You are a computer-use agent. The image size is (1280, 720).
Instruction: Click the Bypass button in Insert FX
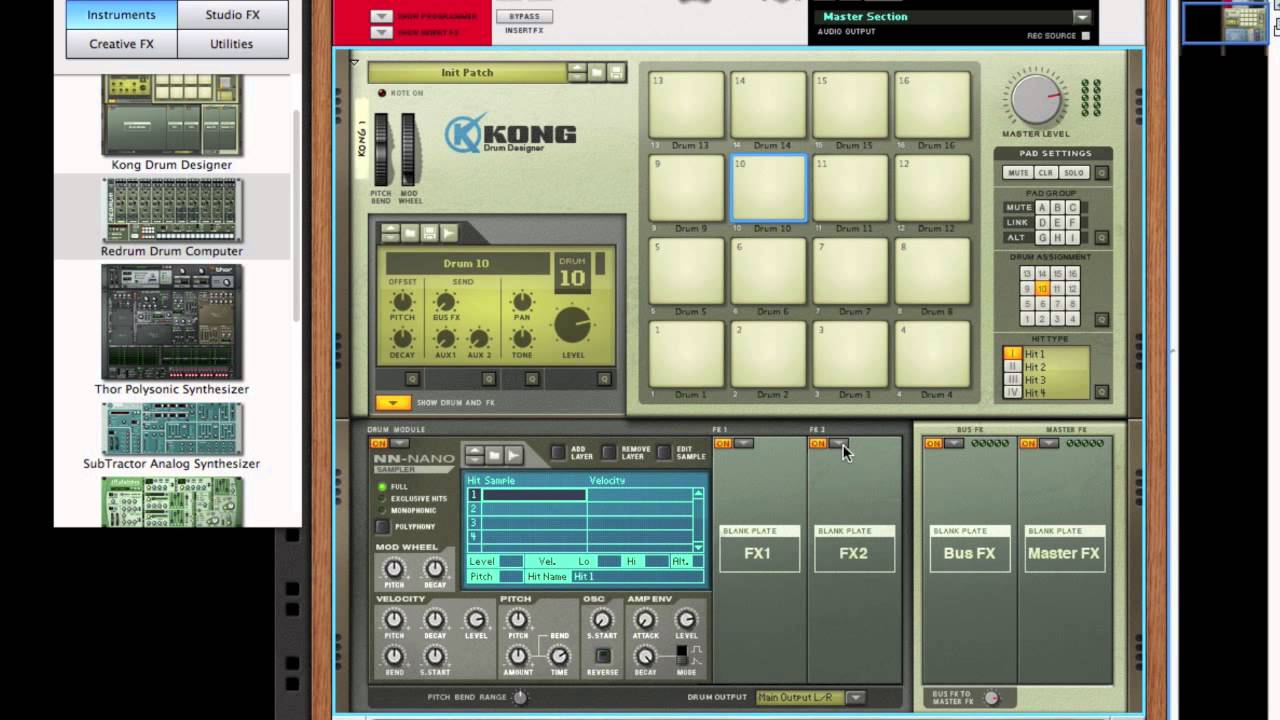click(524, 17)
